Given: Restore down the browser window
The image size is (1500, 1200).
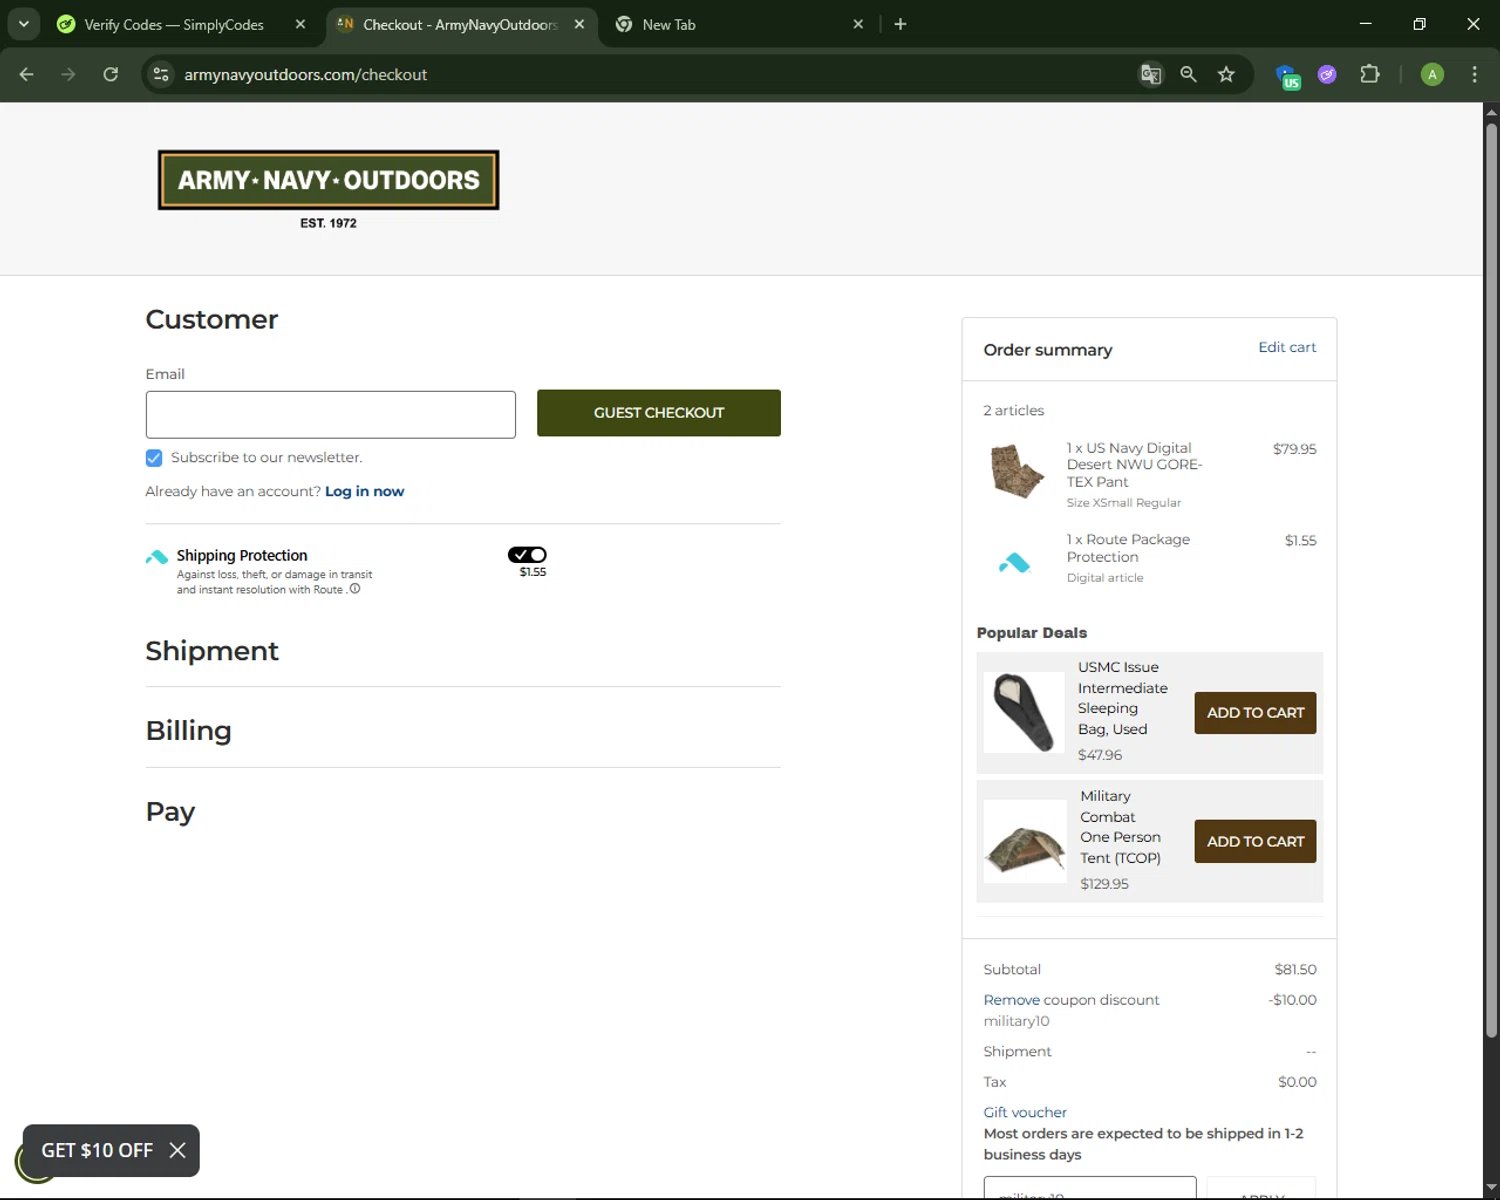Looking at the screenshot, I should (x=1419, y=24).
